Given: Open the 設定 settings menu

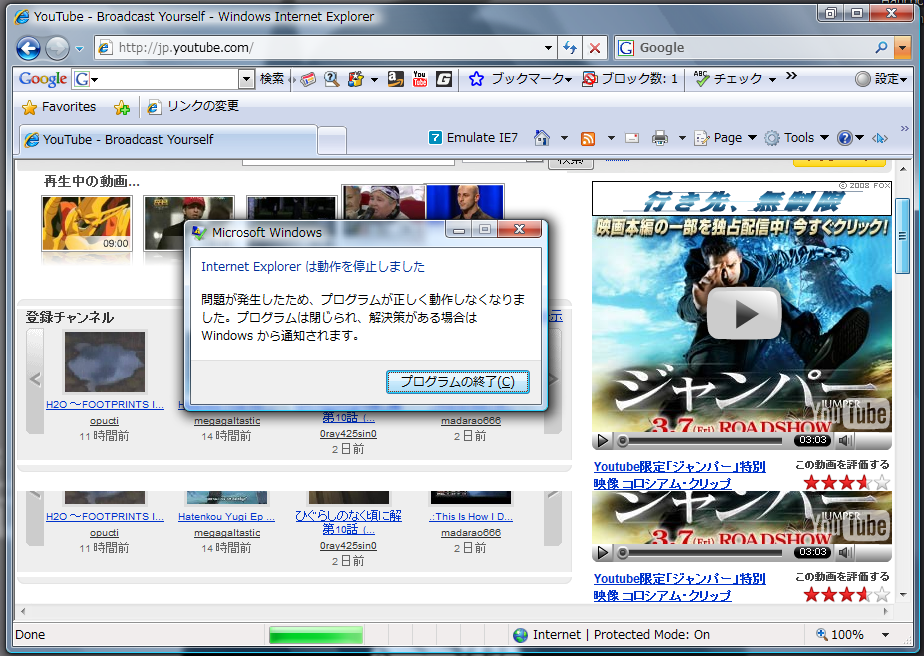Looking at the screenshot, I should coord(881,78).
